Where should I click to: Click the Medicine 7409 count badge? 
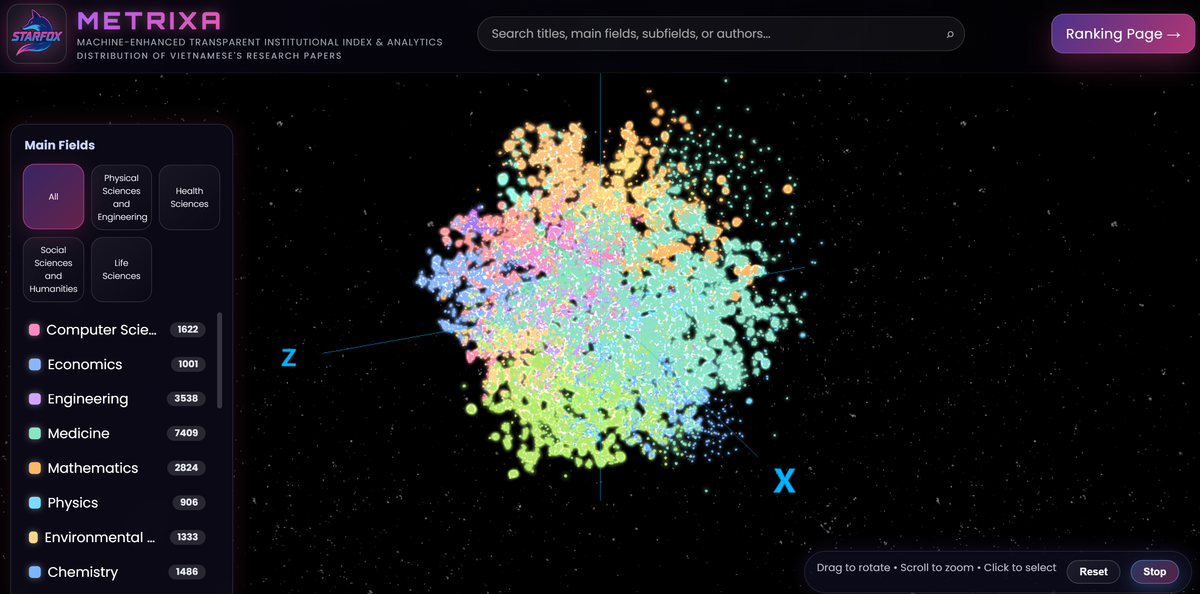187,433
